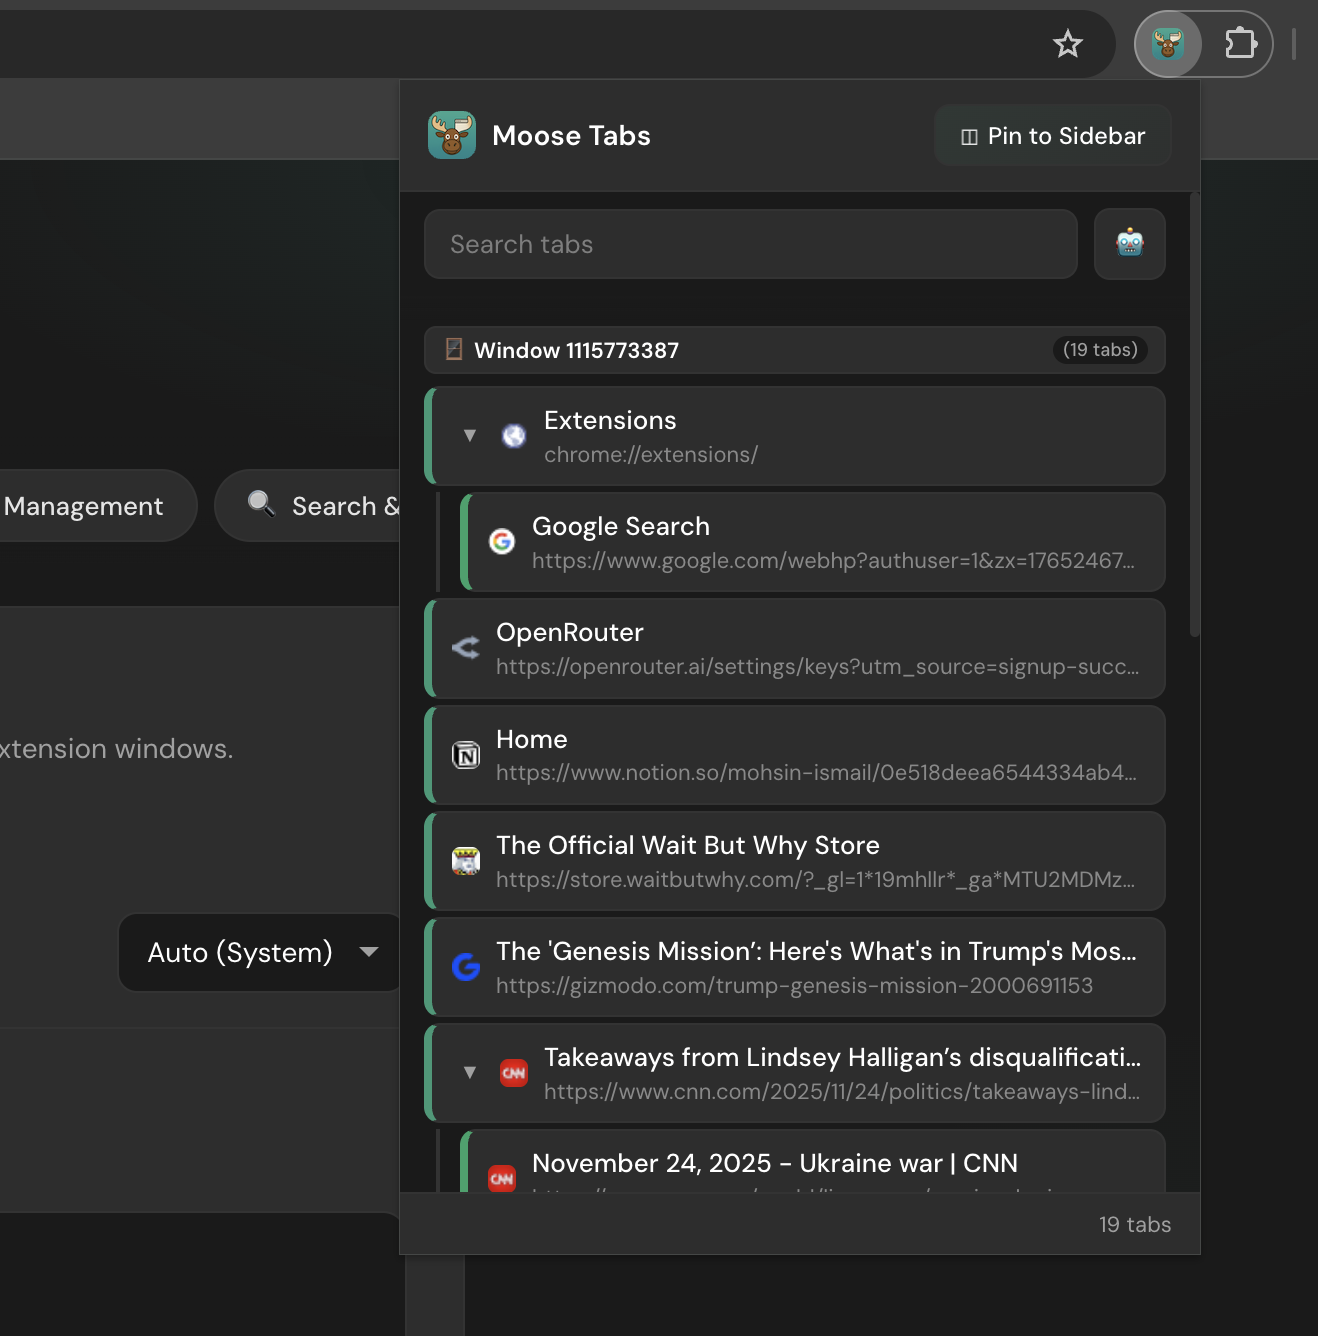
Task: Switch to The Official Wait But Why Store tab
Action: (795, 861)
